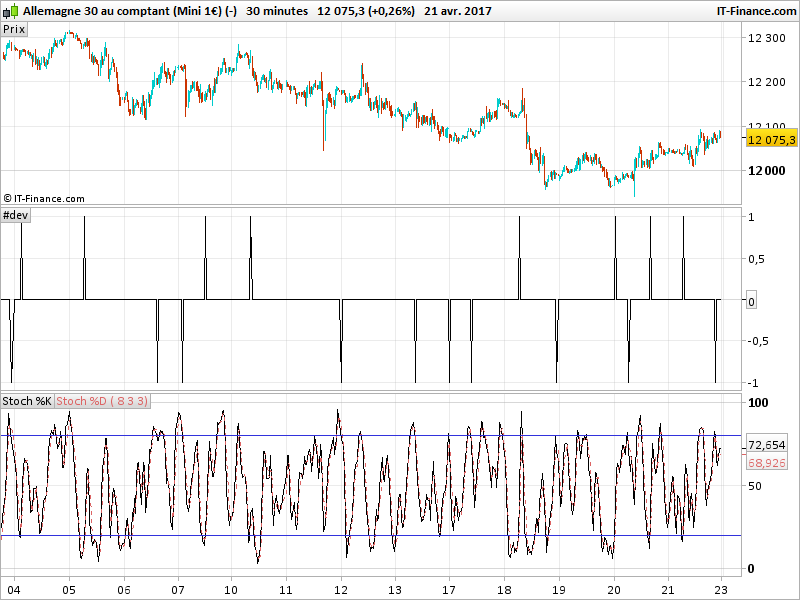Open the '#dev' indicator label
This screenshot has width=800, height=600.
(15, 215)
